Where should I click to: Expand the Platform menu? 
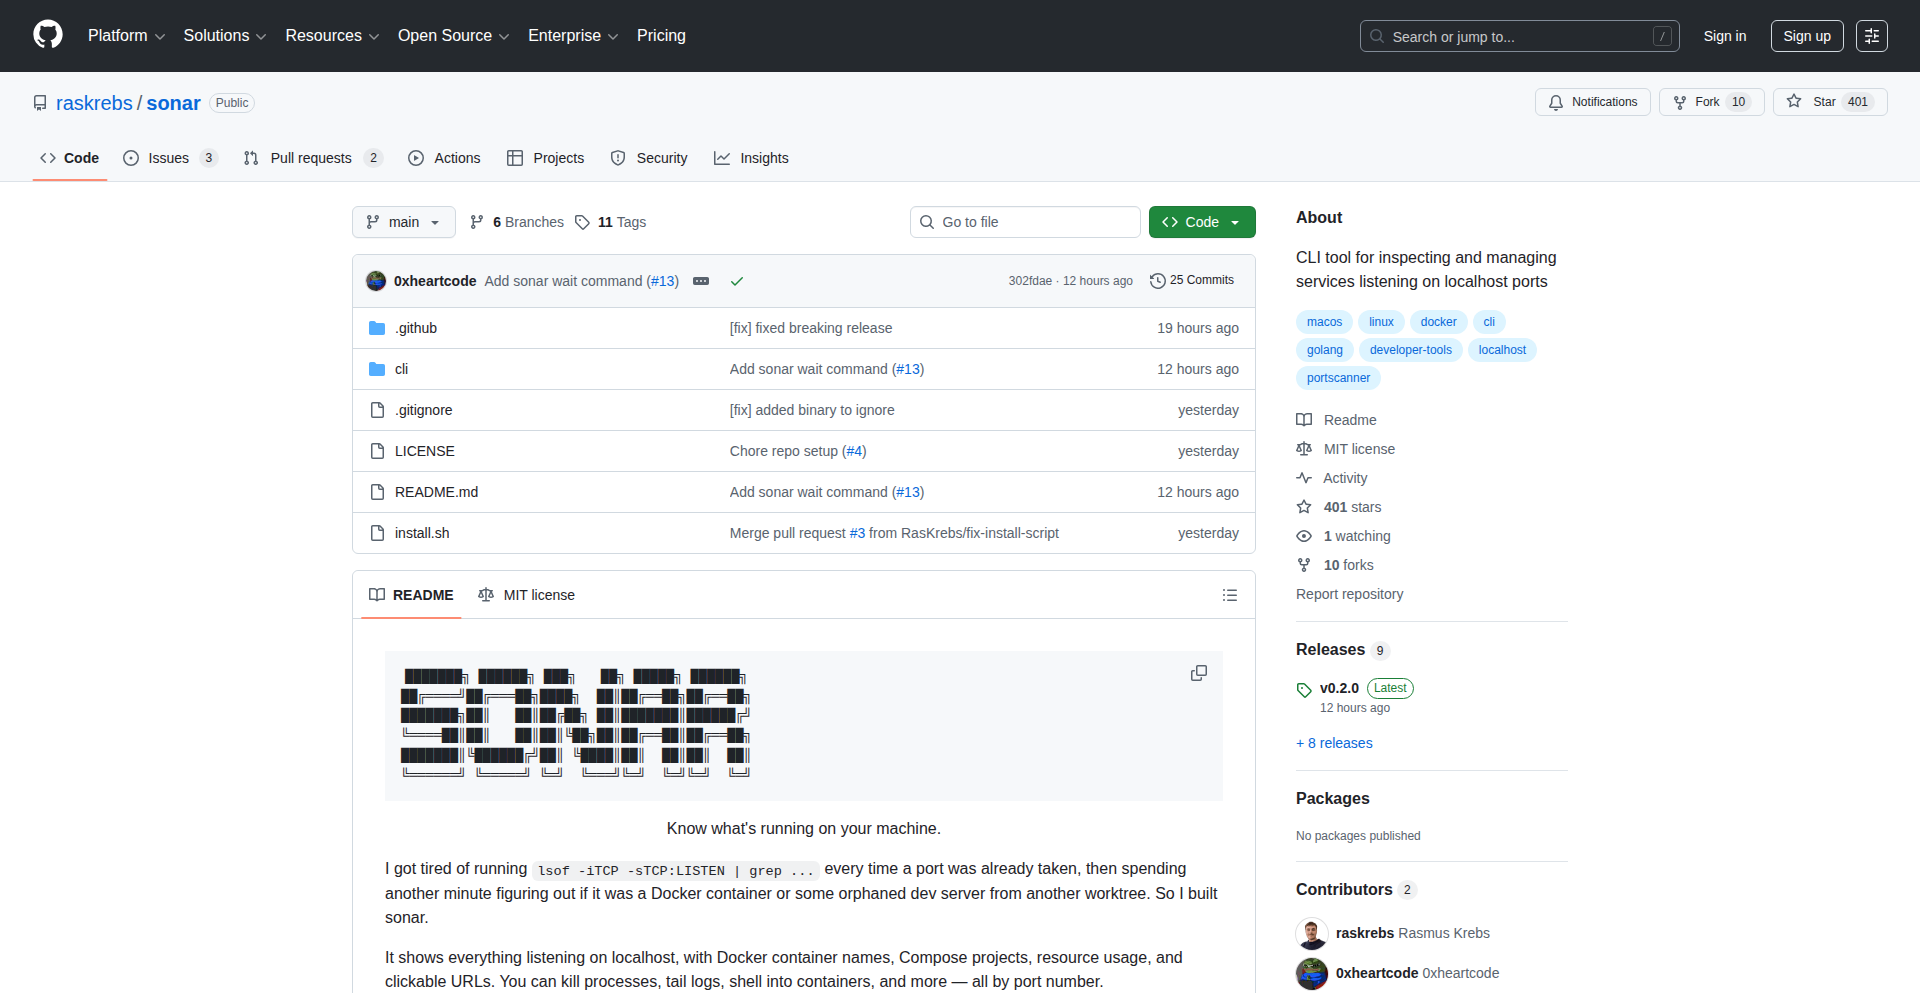click(x=126, y=35)
